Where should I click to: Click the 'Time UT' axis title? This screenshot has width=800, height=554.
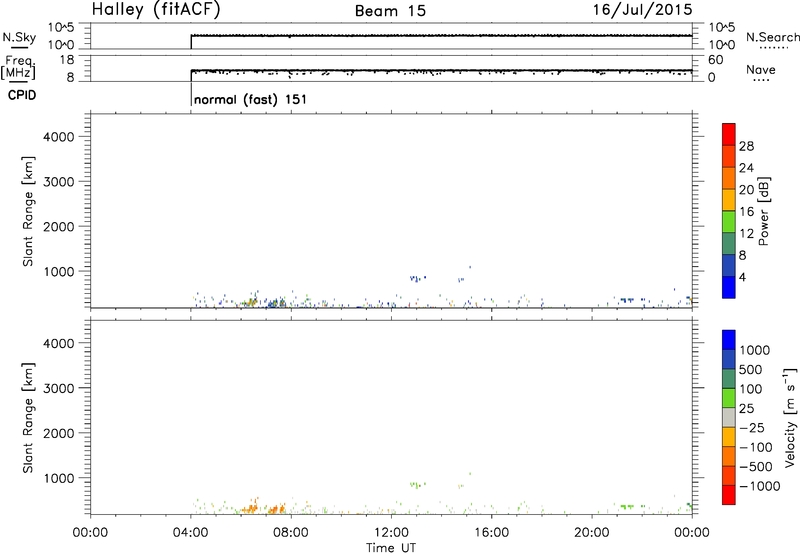pos(391,548)
